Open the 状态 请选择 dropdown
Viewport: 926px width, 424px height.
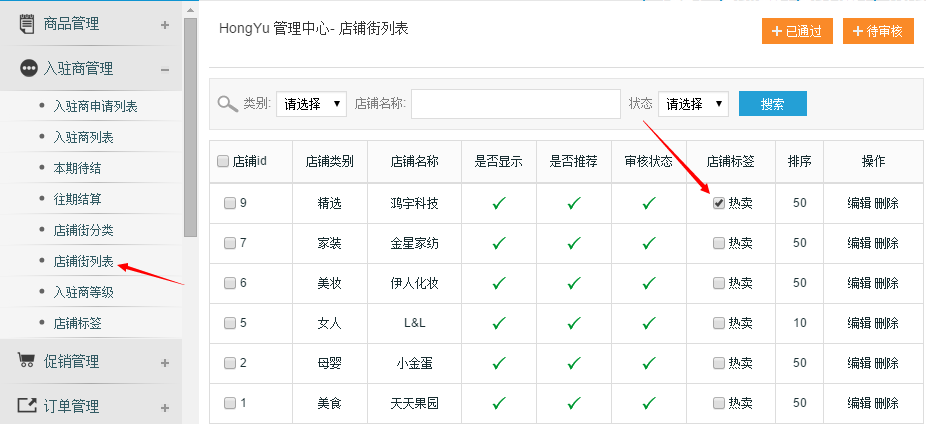(693, 104)
